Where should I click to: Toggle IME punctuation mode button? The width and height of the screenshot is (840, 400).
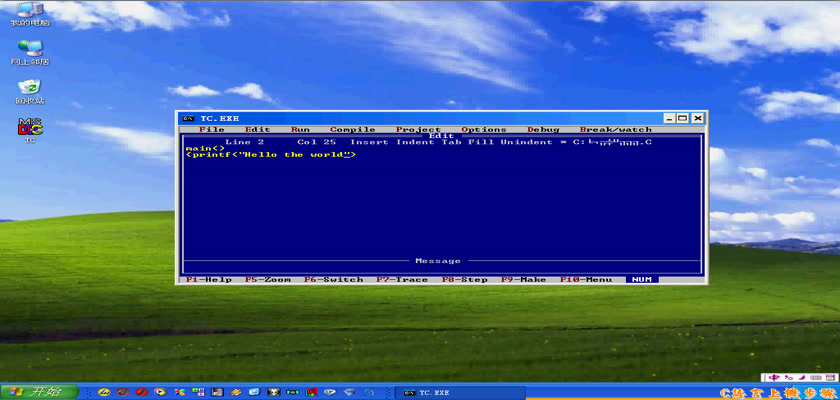[789, 377]
